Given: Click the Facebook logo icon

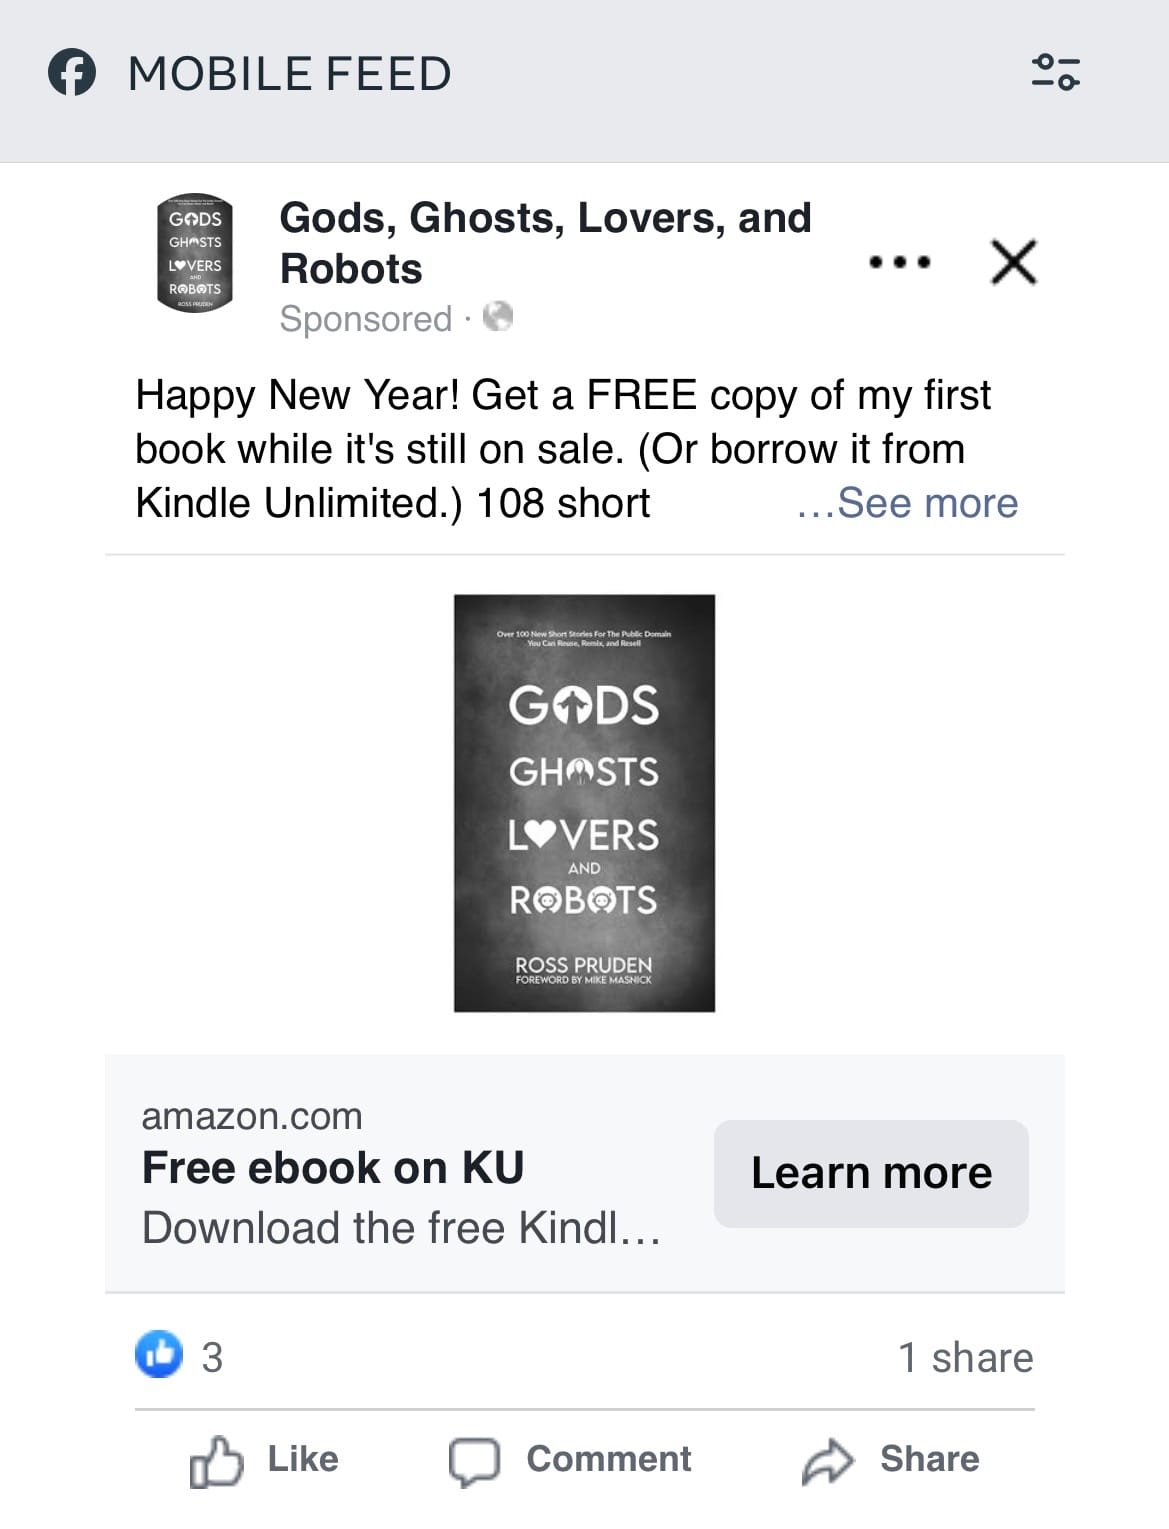Looking at the screenshot, I should [x=72, y=74].
